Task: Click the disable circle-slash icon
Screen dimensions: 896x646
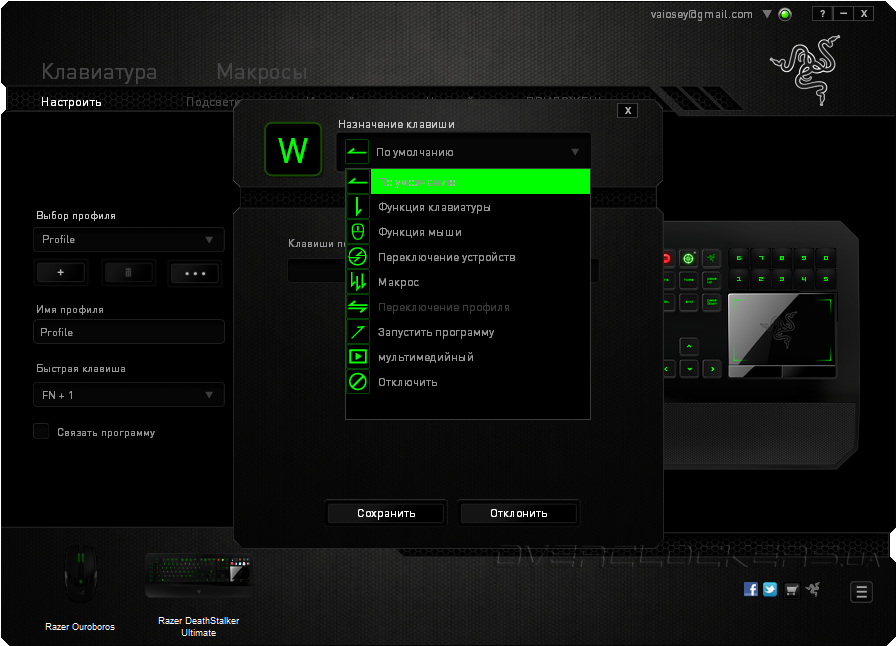Action: [358, 382]
